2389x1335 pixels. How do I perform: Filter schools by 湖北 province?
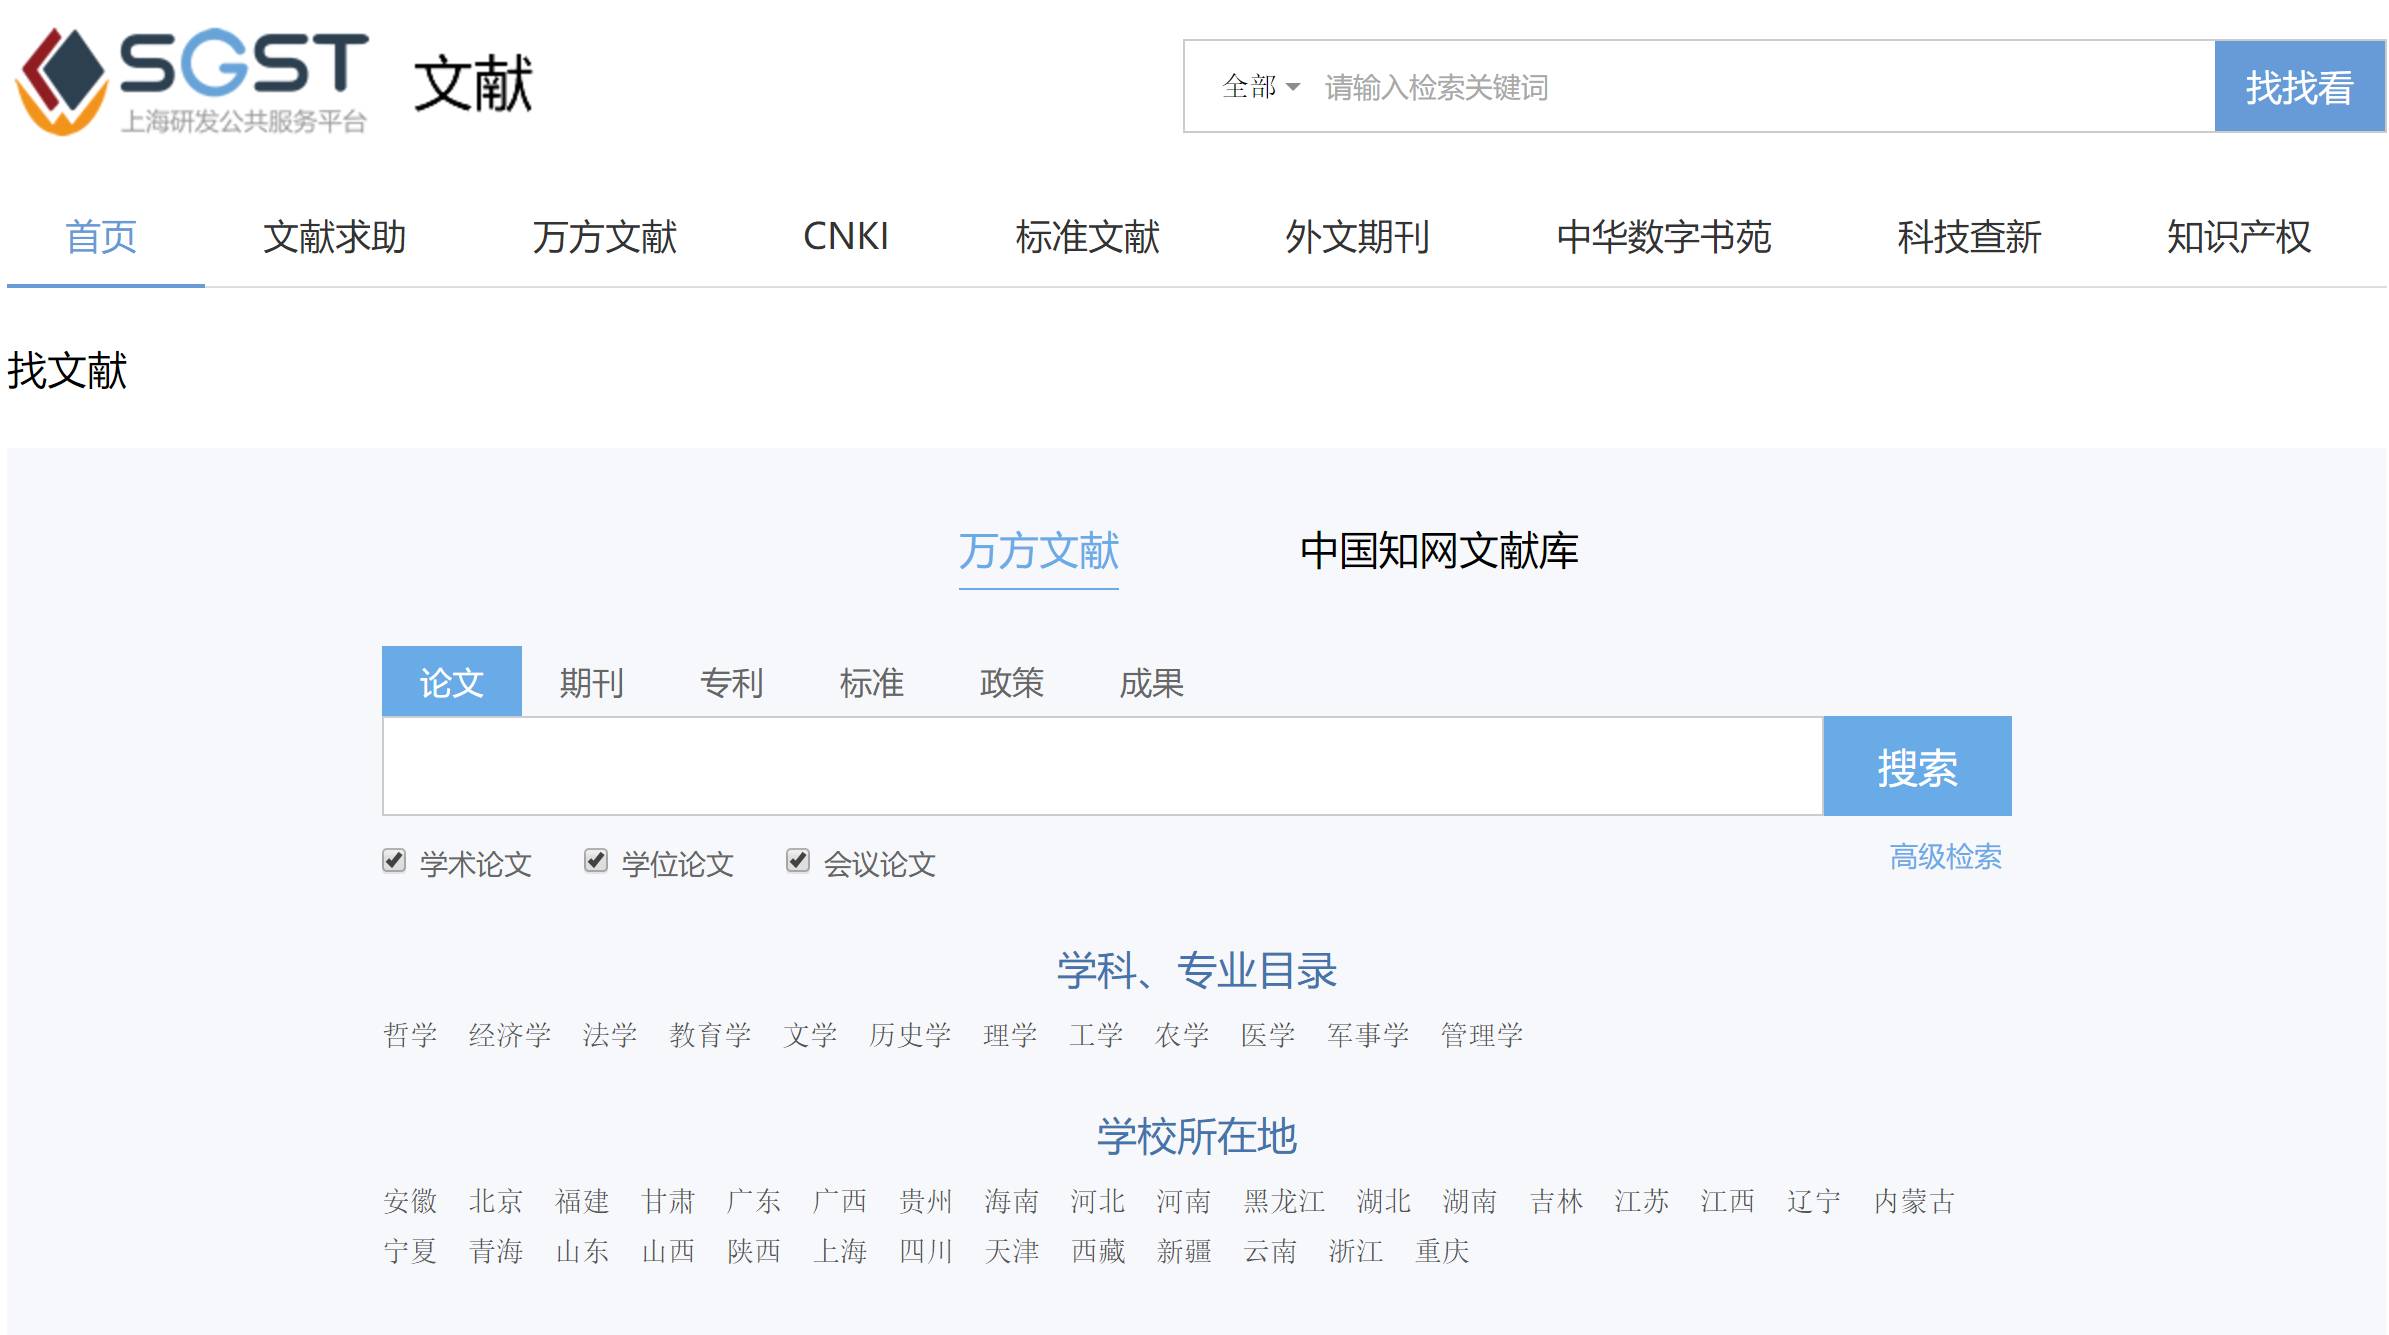coord(1384,1201)
